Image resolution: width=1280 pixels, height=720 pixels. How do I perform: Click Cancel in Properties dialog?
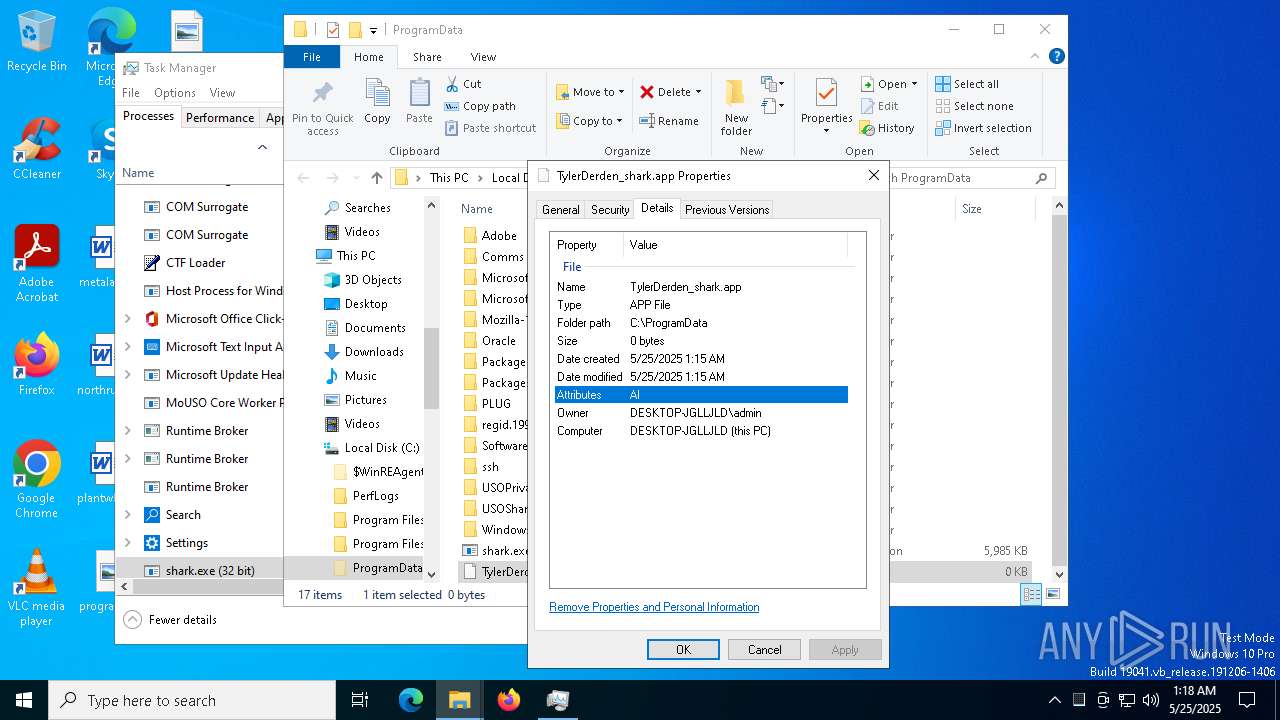click(765, 650)
